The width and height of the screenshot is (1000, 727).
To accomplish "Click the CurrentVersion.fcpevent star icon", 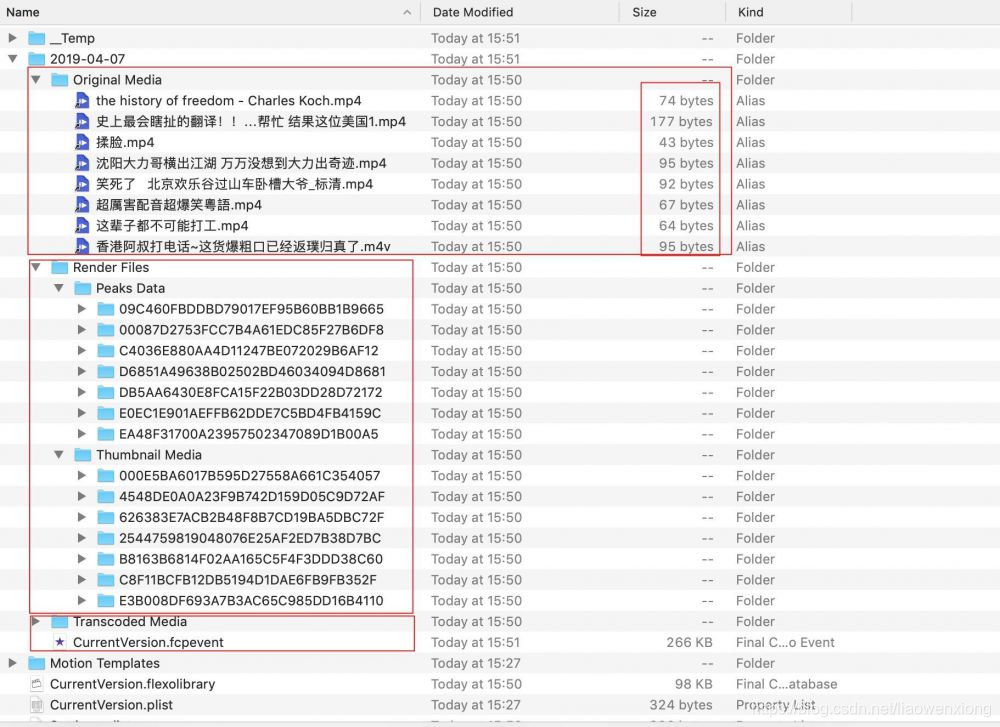I will point(60,642).
